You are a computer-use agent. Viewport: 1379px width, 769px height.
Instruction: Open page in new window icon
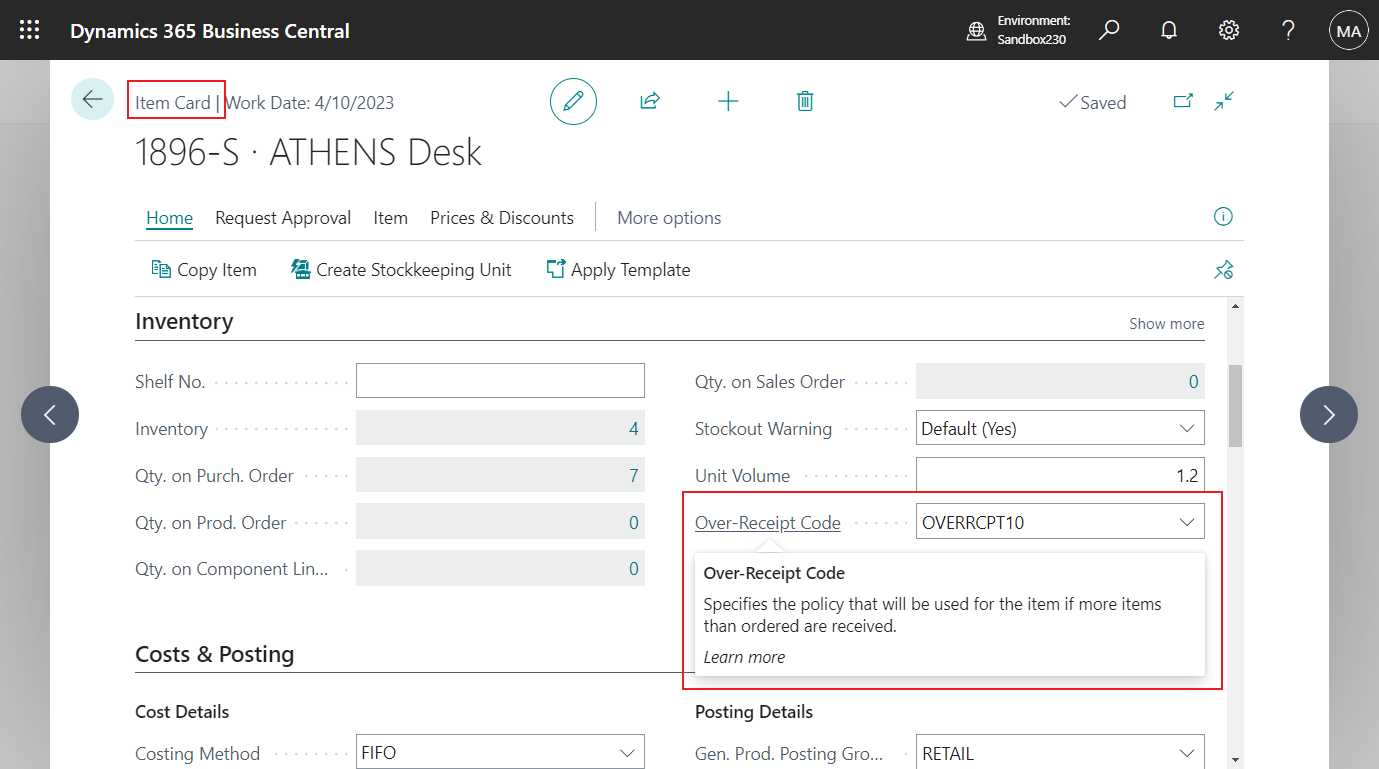(1183, 101)
